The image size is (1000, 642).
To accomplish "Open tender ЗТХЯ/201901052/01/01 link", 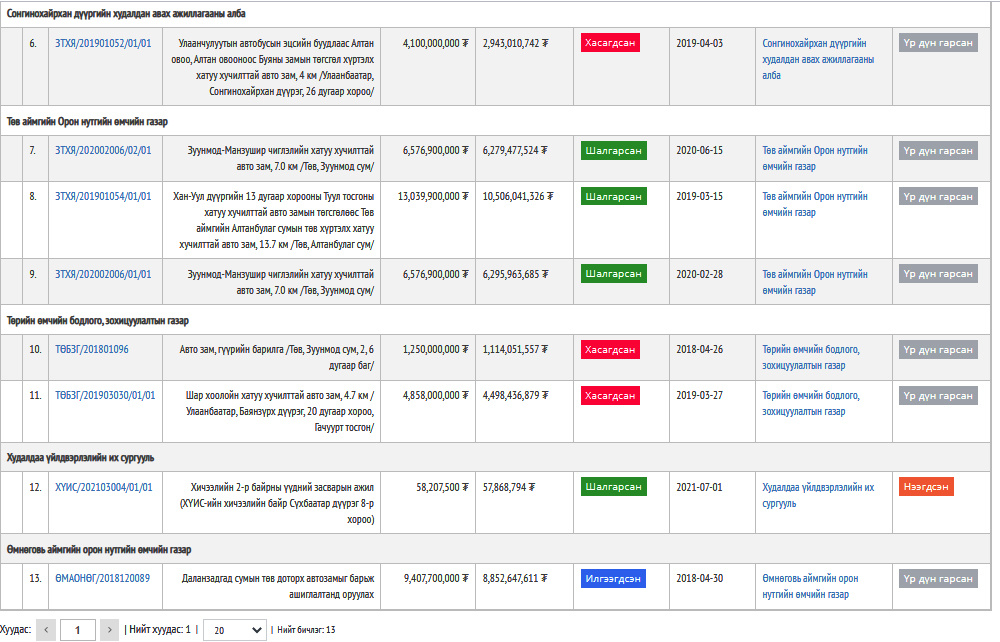I will point(103,44).
